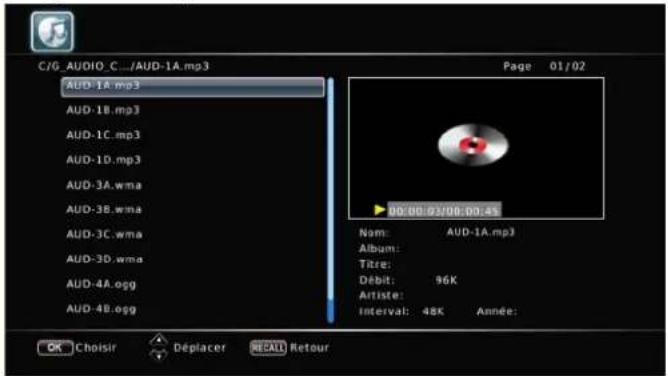Click the Retour label text
This screenshot has width=668, height=376.
310,348
